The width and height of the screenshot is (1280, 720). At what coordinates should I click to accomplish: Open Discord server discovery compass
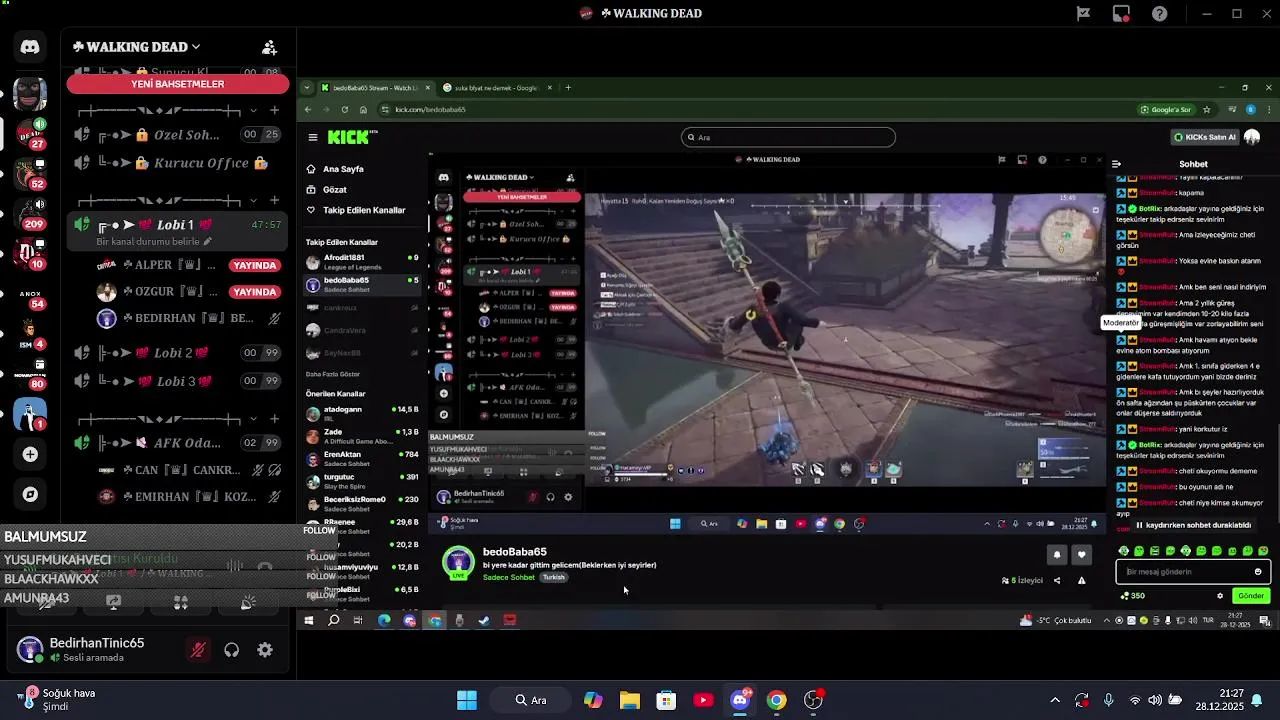30,494
